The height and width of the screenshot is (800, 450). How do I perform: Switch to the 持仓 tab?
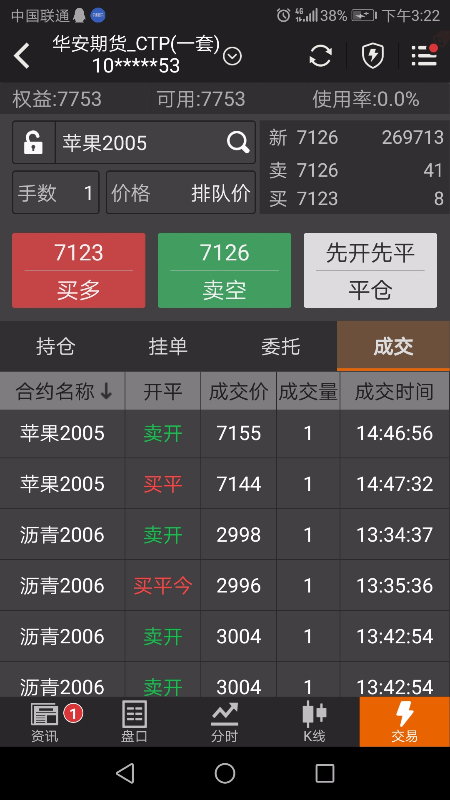coord(56,346)
